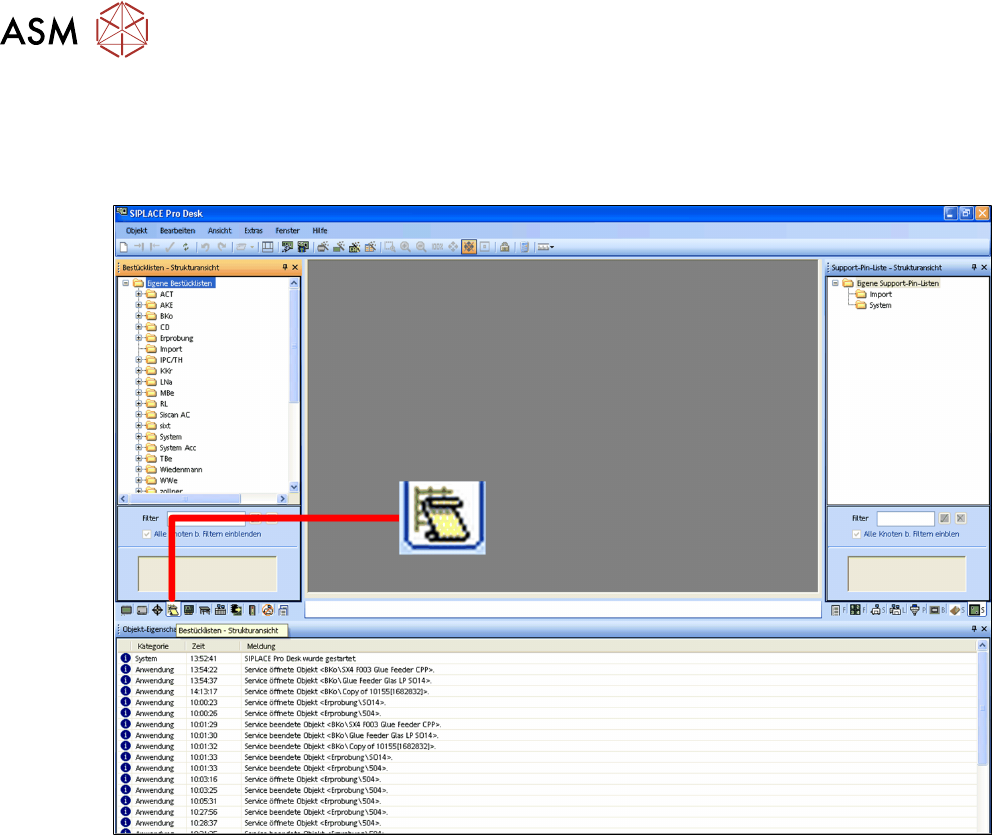The width and height of the screenshot is (992, 835).
Task: Expand the BKo folder node
Action: point(139,316)
